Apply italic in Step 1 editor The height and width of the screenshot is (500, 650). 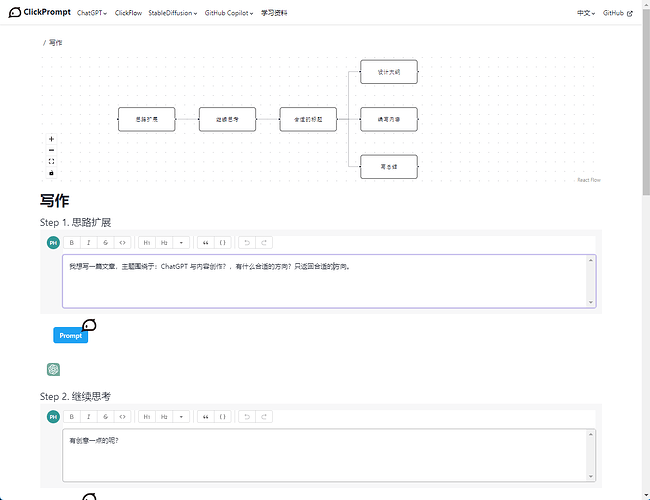(x=88, y=242)
